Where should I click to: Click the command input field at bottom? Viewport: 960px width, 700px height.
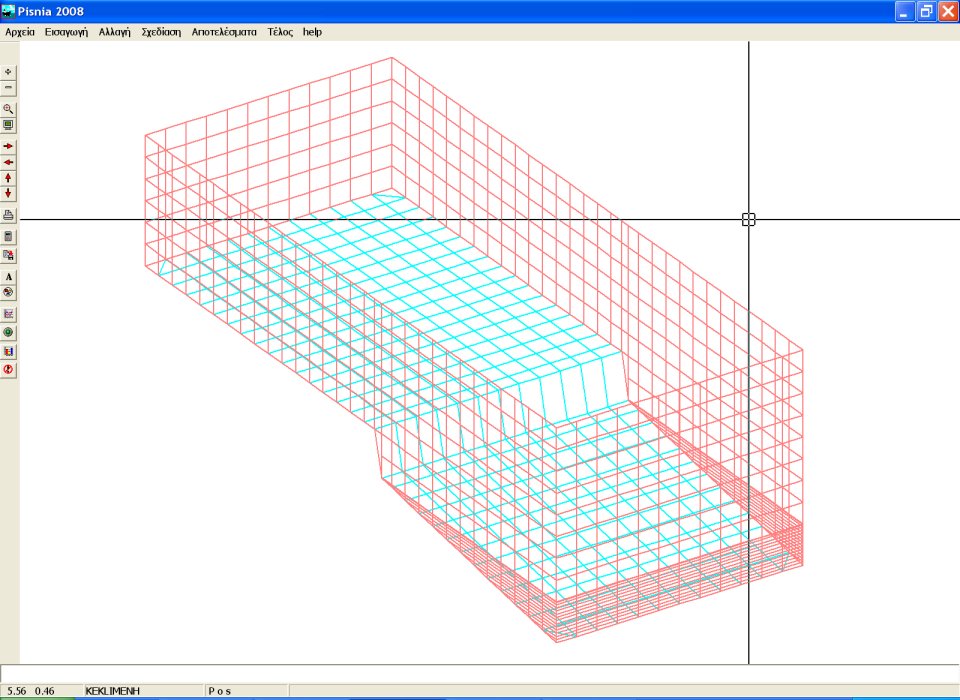480,673
